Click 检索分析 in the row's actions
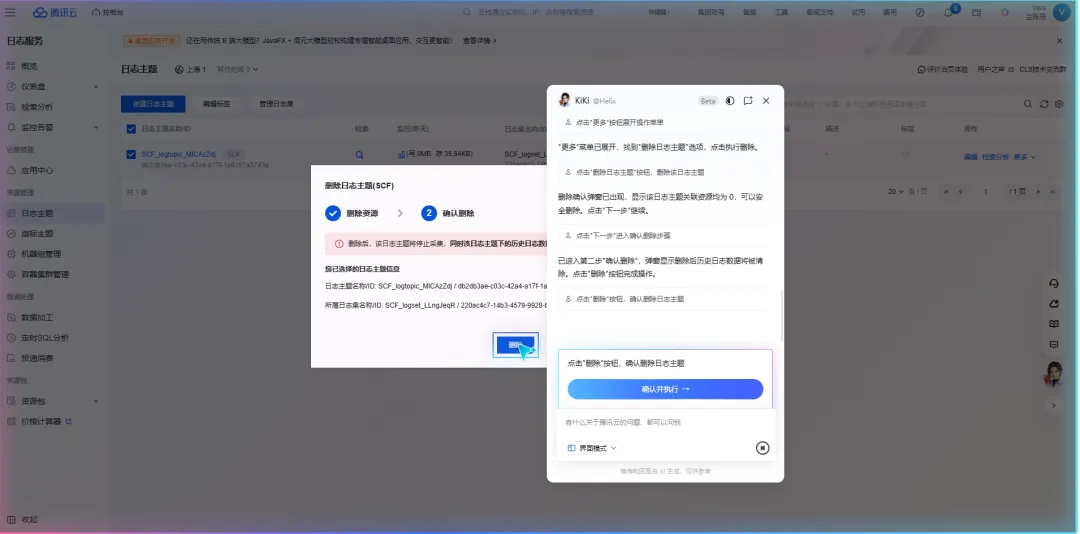This screenshot has height=534, width=1080. tap(995, 157)
